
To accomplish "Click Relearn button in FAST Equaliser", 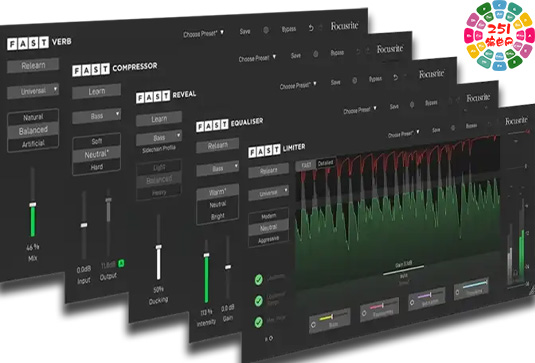I will pos(217,146).
